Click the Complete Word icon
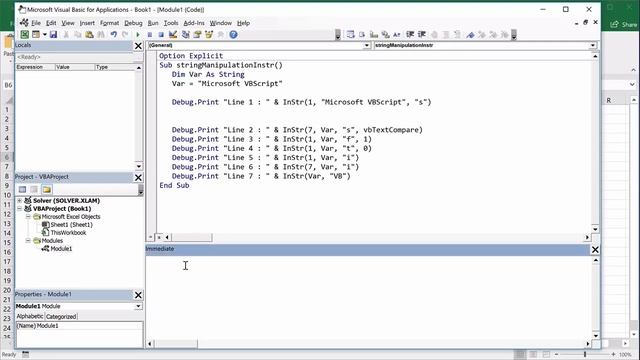 click(x=397, y=35)
